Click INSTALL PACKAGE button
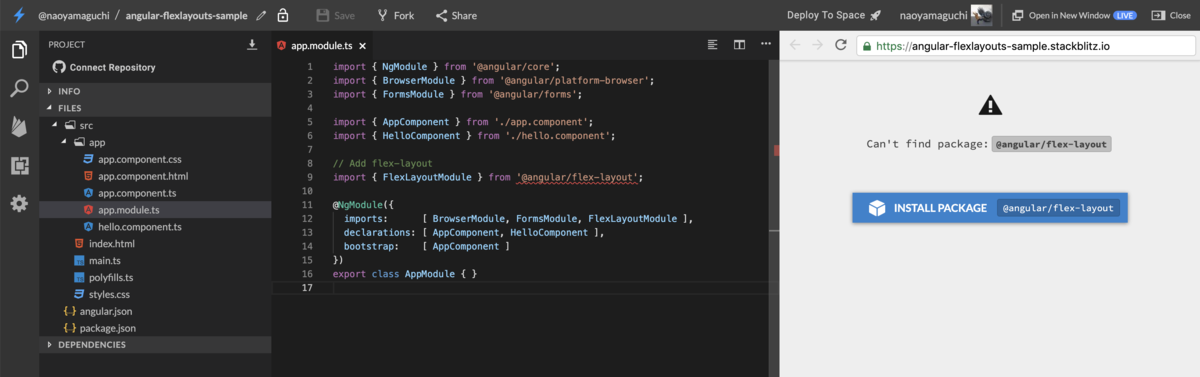1200x377 pixels. (990, 208)
